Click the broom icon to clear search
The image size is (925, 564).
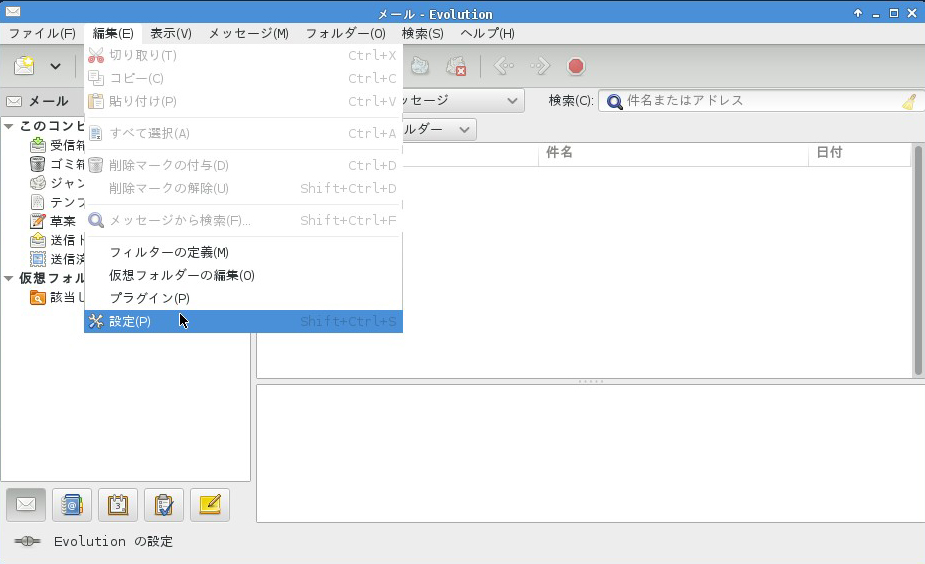tap(908, 101)
